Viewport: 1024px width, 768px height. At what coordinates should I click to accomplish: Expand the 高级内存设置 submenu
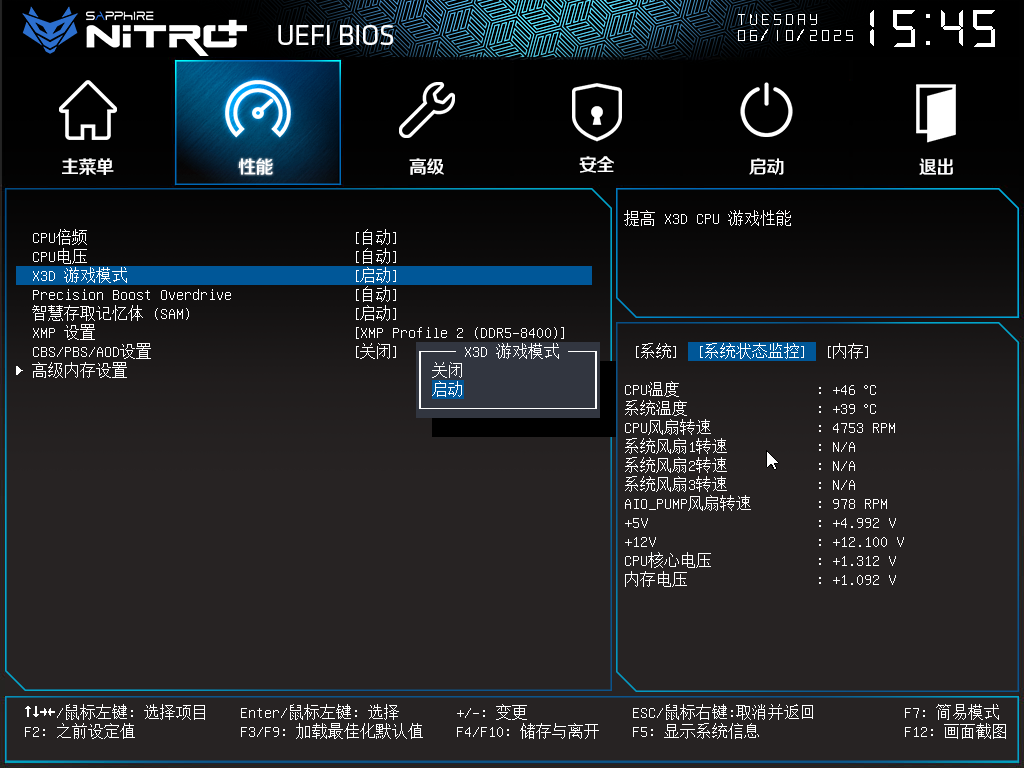click(x=79, y=371)
